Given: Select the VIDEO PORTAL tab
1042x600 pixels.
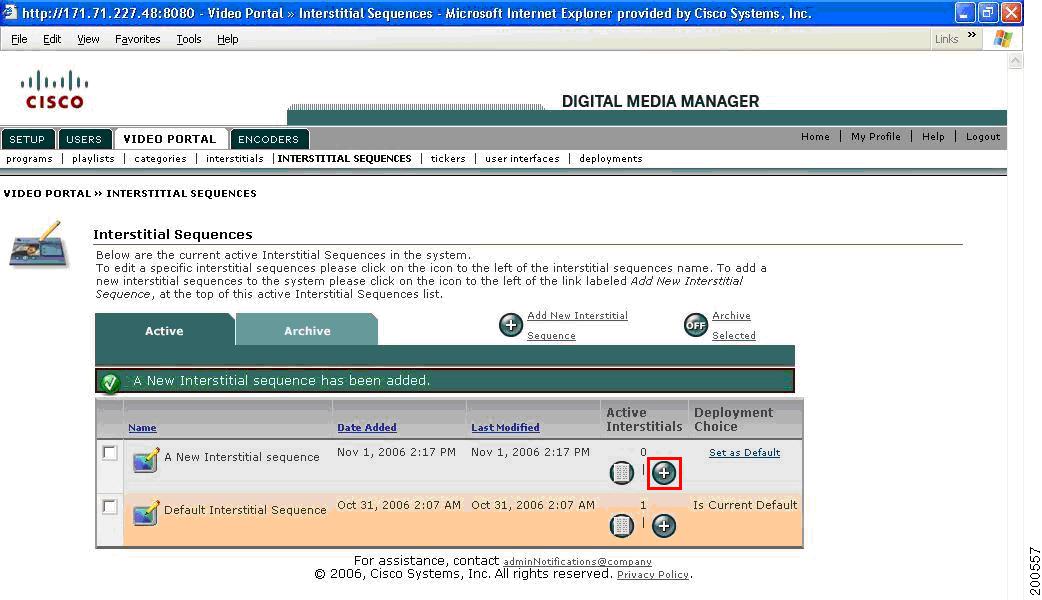Looking at the screenshot, I should [170, 139].
